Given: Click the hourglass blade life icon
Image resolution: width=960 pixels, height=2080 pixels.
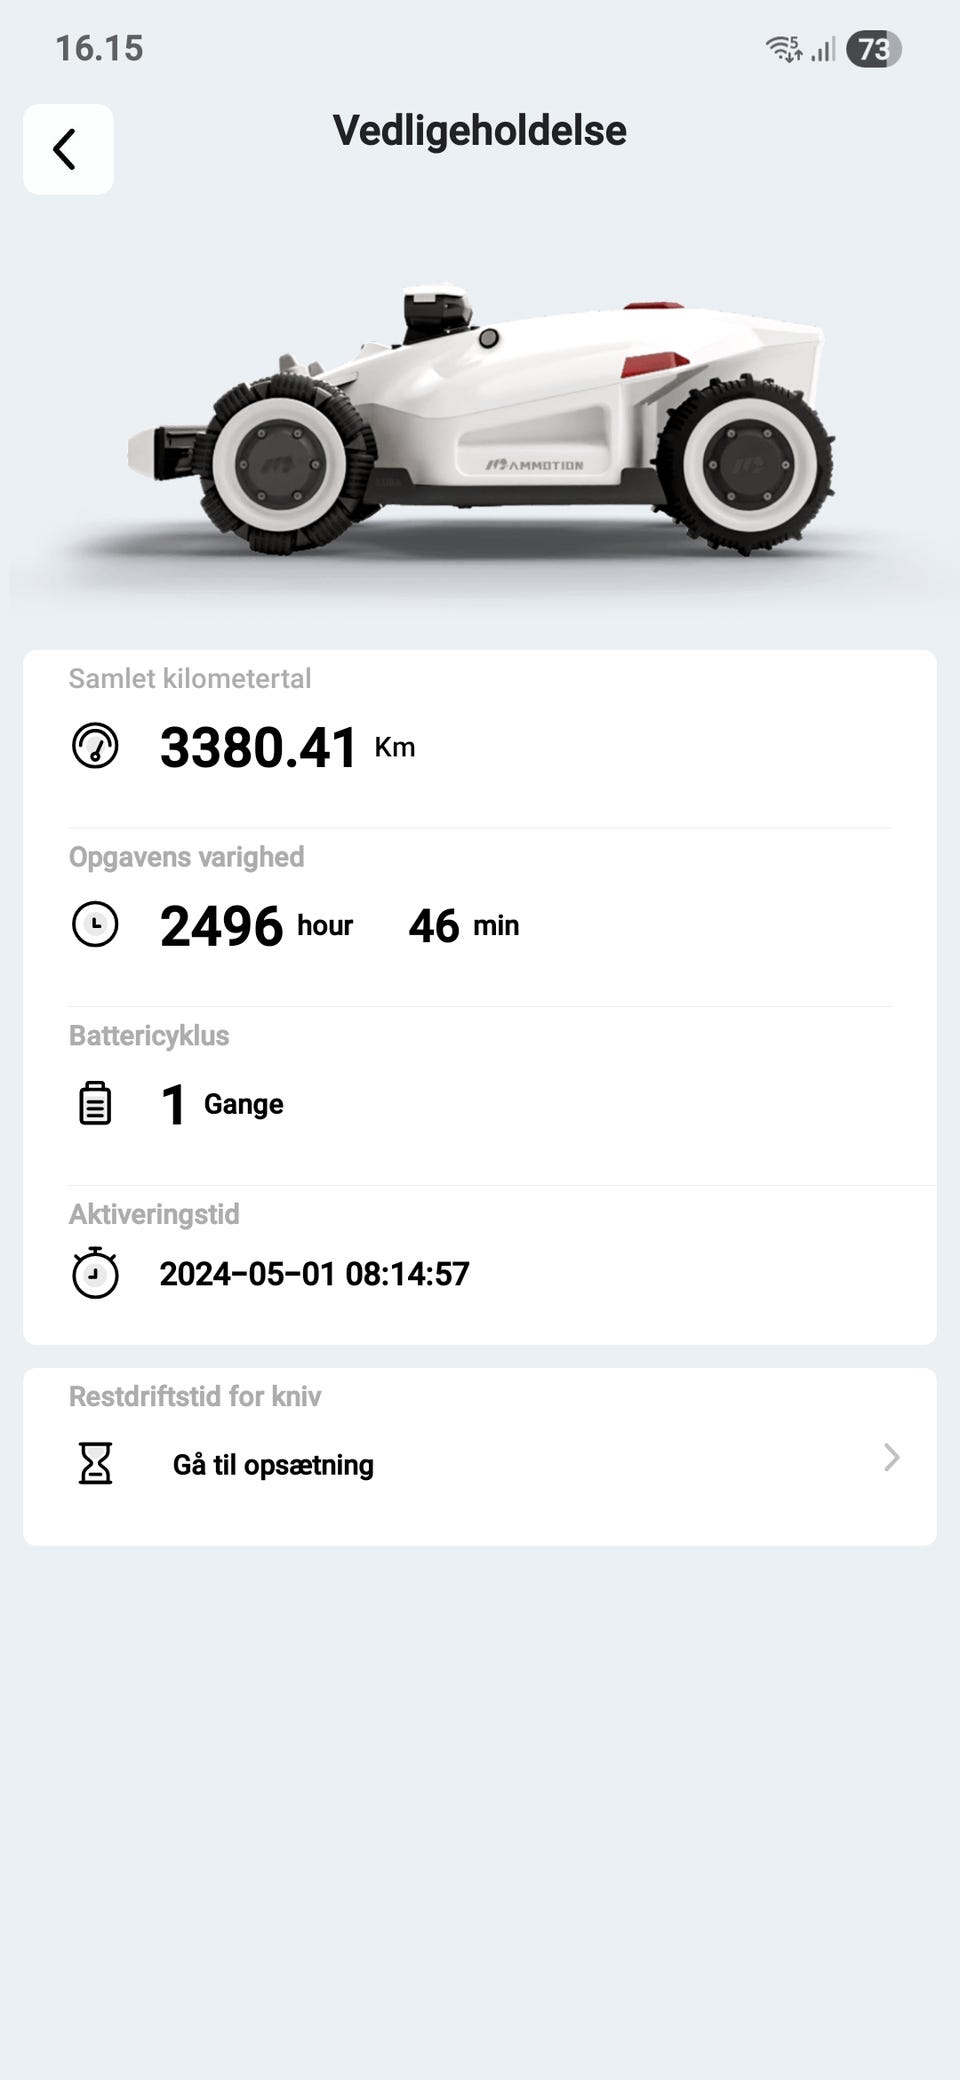Looking at the screenshot, I should click(95, 1464).
